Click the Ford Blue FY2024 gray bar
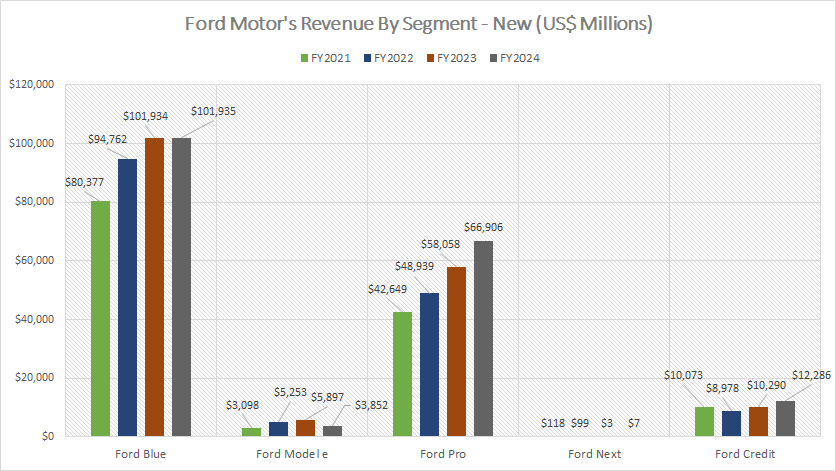Image resolution: width=836 pixels, height=471 pixels. [x=181, y=287]
